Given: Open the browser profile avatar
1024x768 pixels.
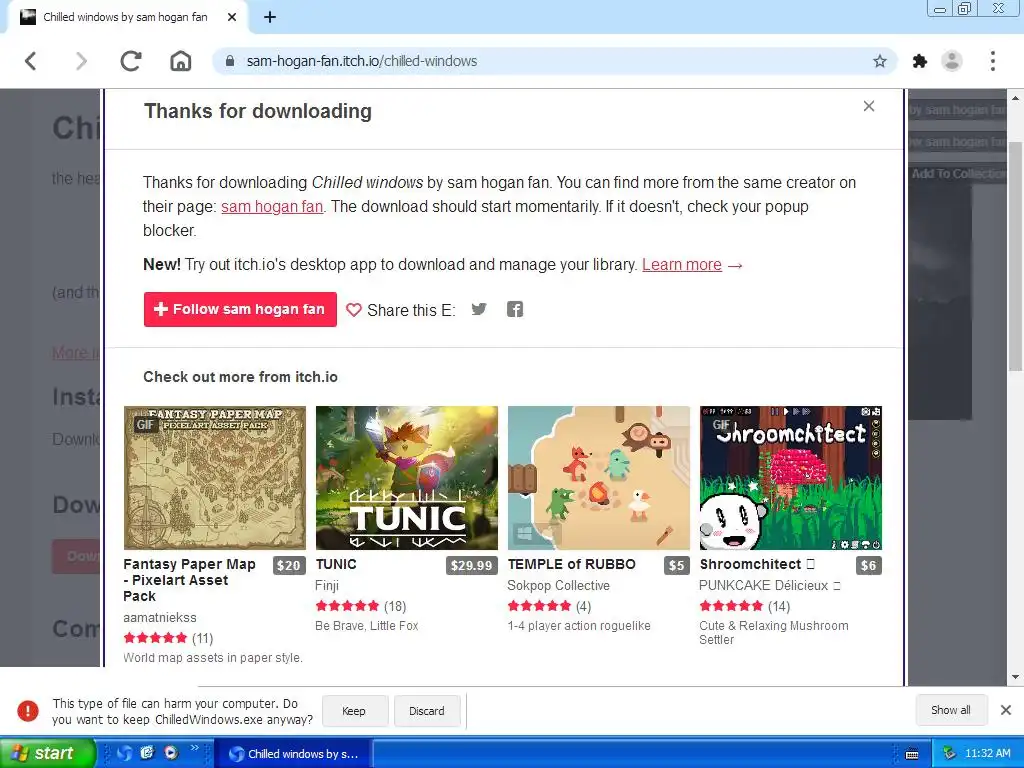Looking at the screenshot, I should [952, 61].
